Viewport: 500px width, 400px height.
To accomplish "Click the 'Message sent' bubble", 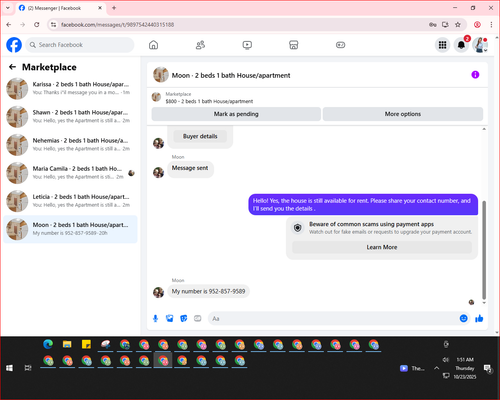I will pos(190,168).
